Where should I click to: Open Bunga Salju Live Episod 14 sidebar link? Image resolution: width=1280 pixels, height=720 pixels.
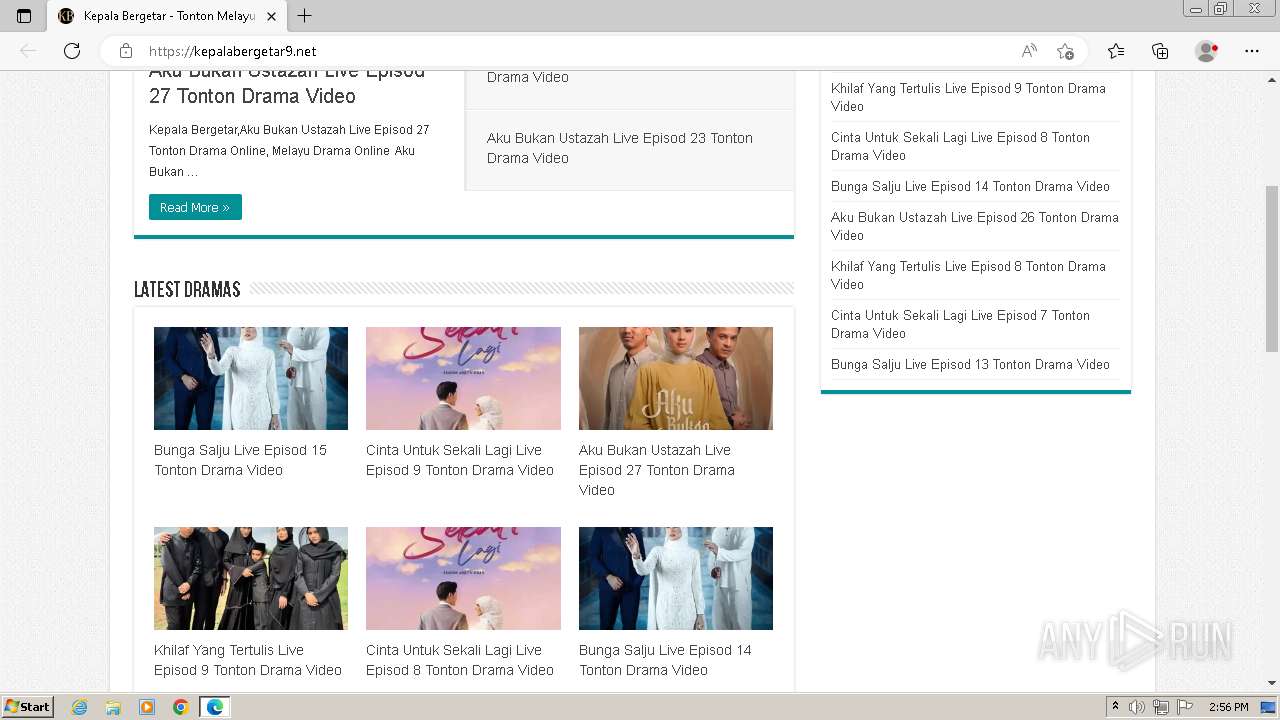pyautogui.click(x=970, y=186)
